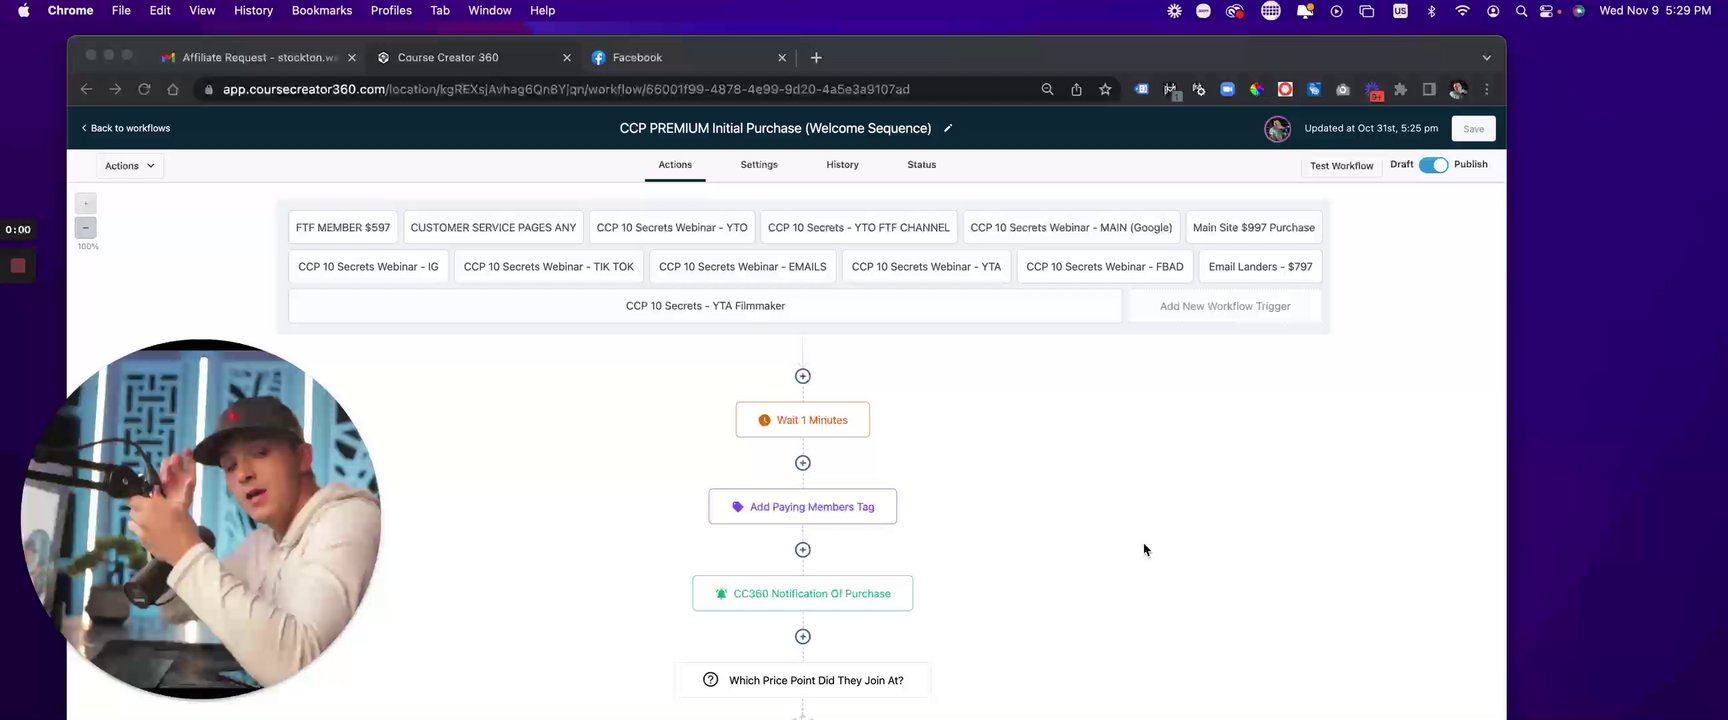
Task: Open Which Price Point Did They Join At condition
Action: (802, 680)
